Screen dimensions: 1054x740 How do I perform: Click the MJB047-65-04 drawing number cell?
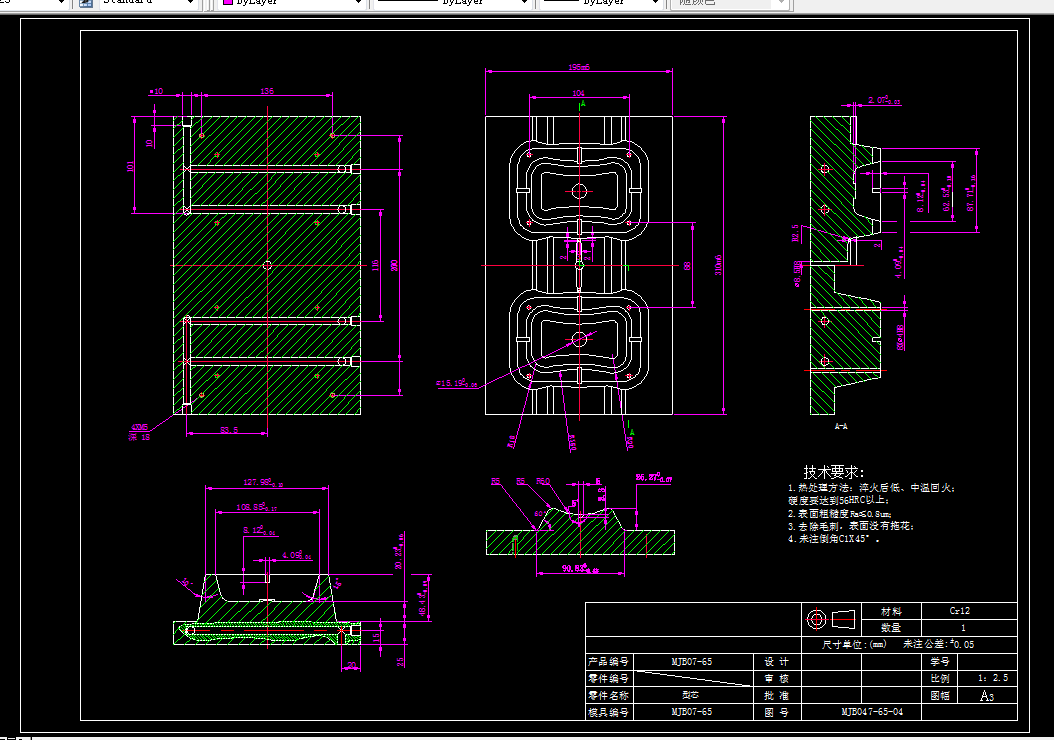point(872,712)
